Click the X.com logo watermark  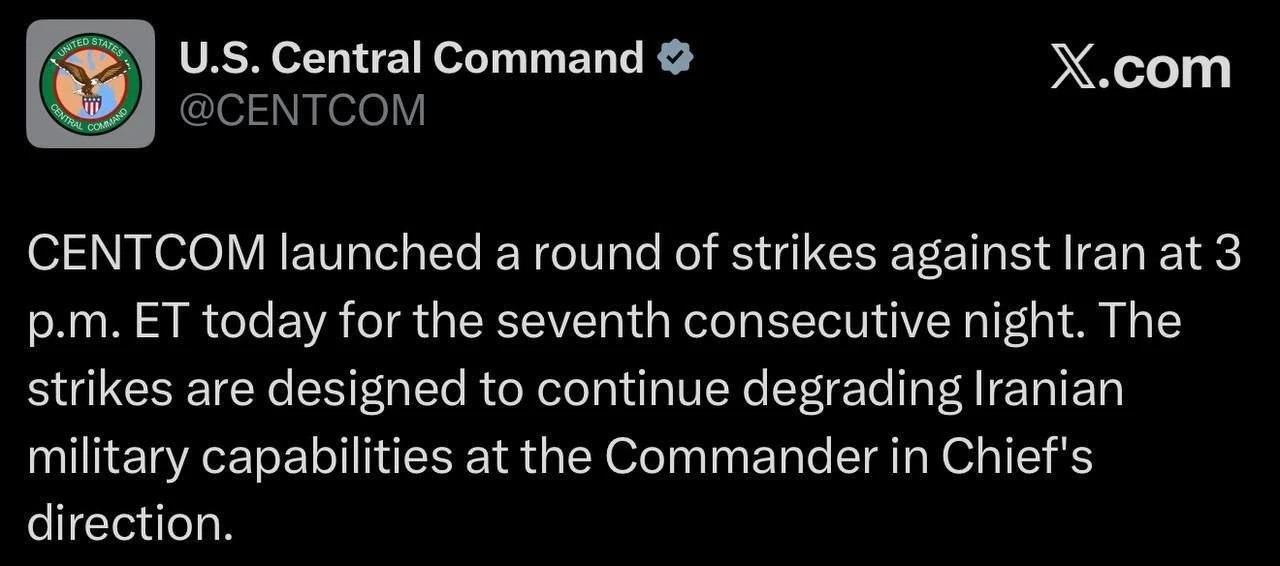click(x=1140, y=69)
